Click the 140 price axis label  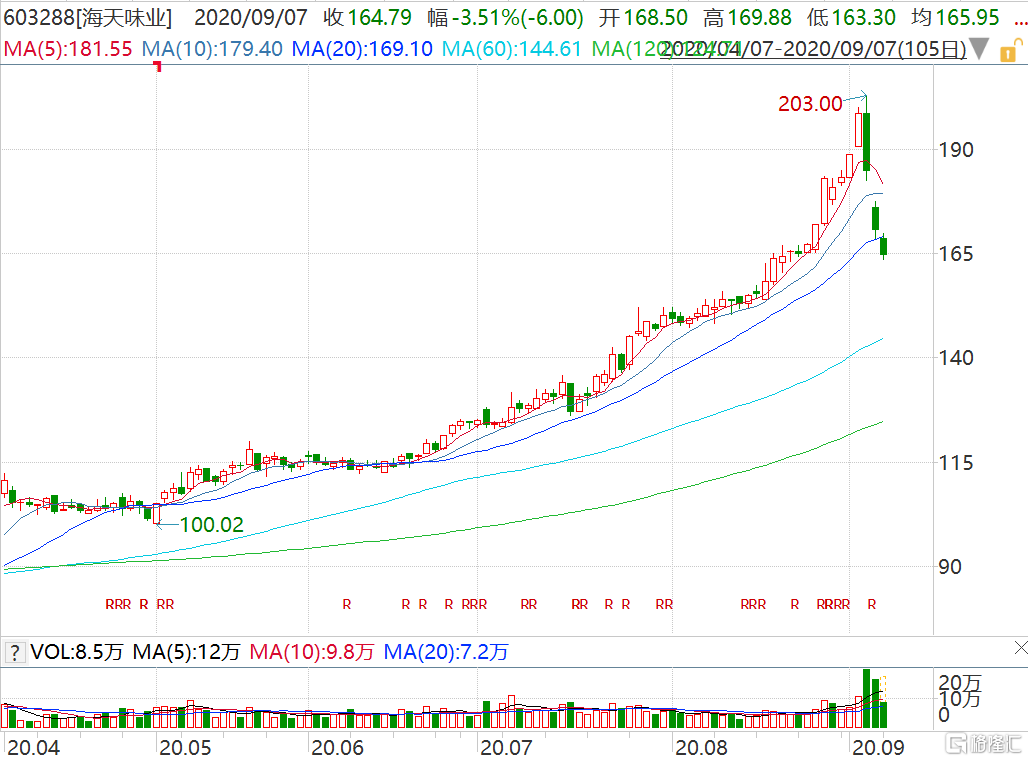(956, 358)
